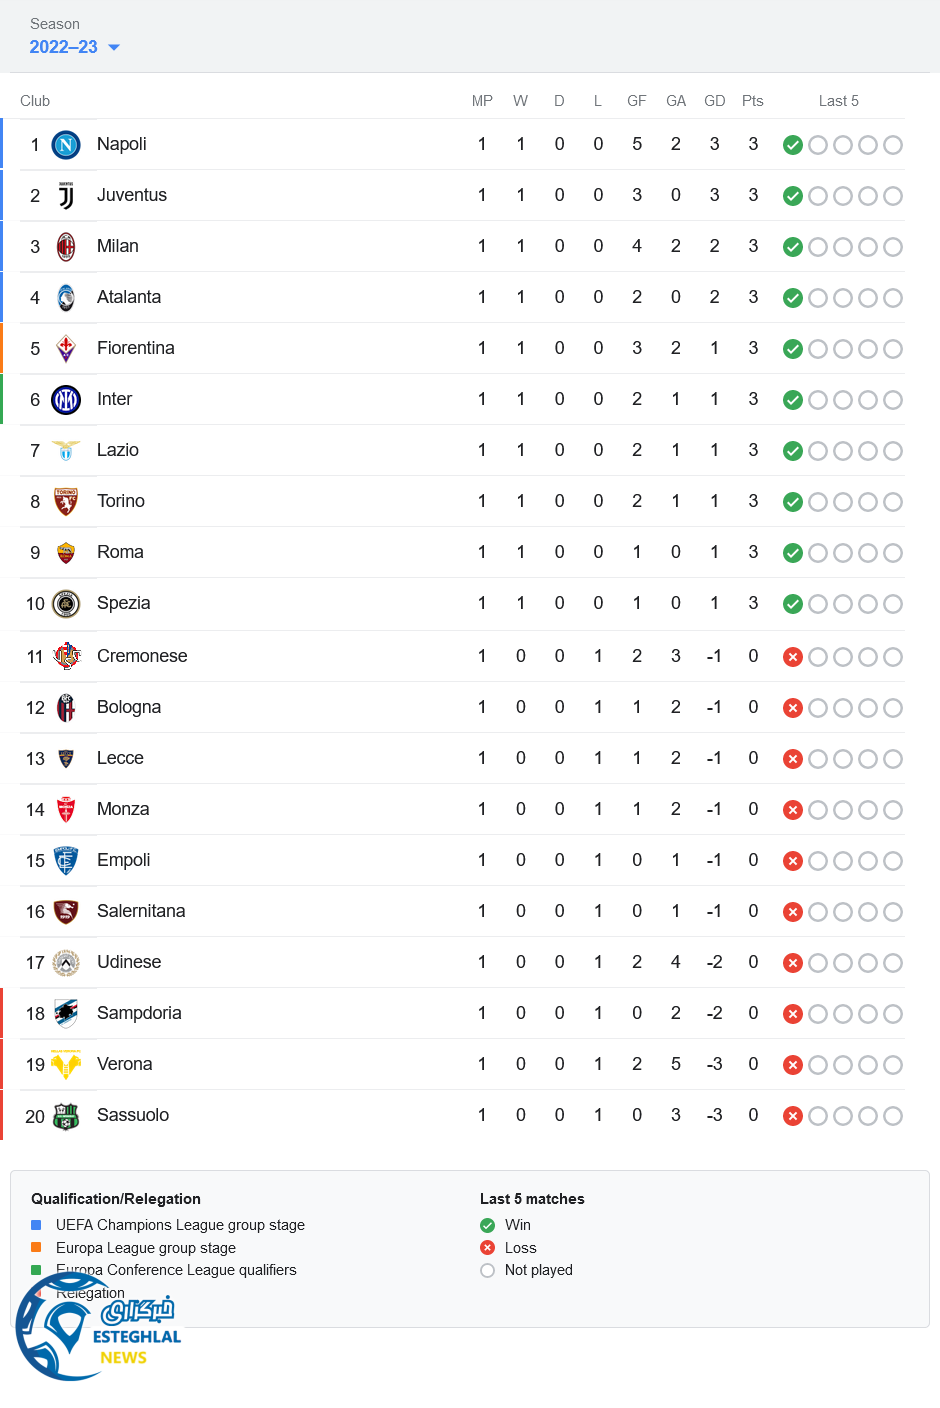The height and width of the screenshot is (1408, 940).
Task: Click the Roma club crest
Action: (x=66, y=553)
